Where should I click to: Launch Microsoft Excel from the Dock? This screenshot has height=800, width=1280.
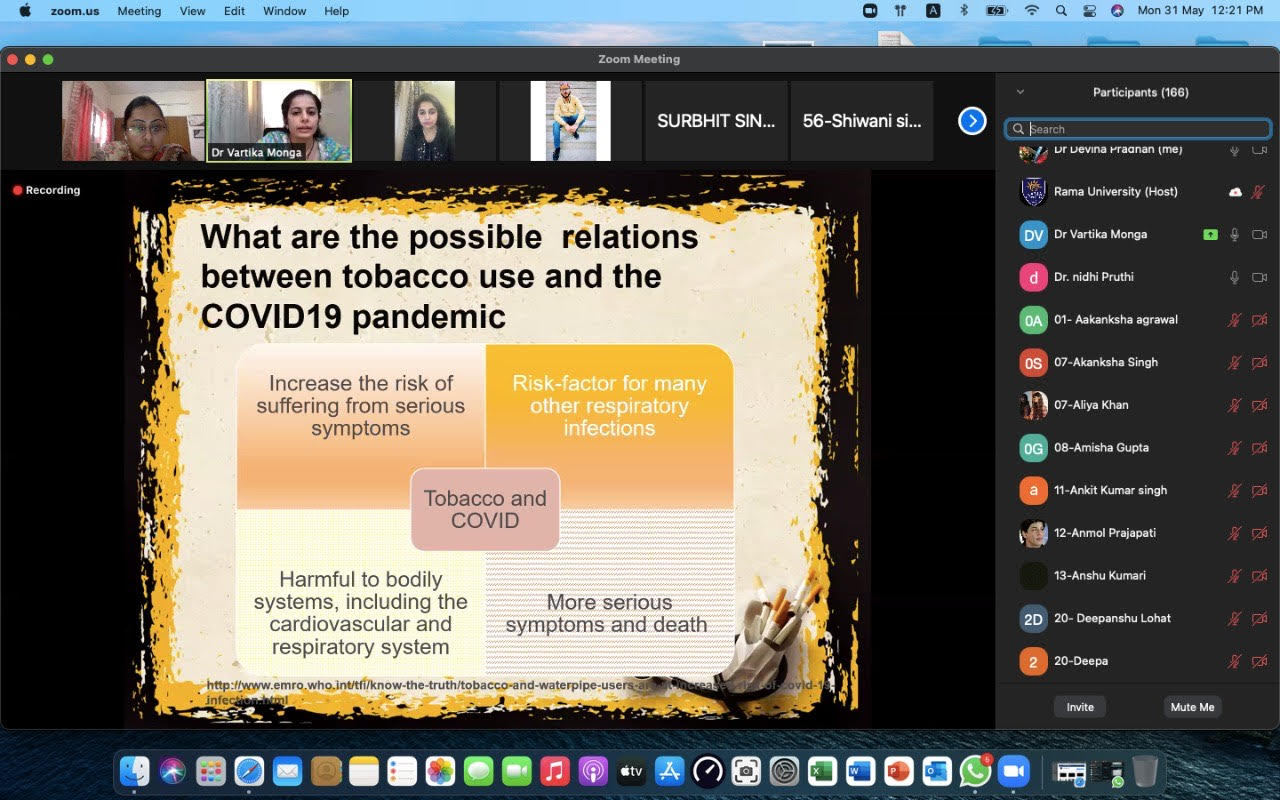[822, 771]
